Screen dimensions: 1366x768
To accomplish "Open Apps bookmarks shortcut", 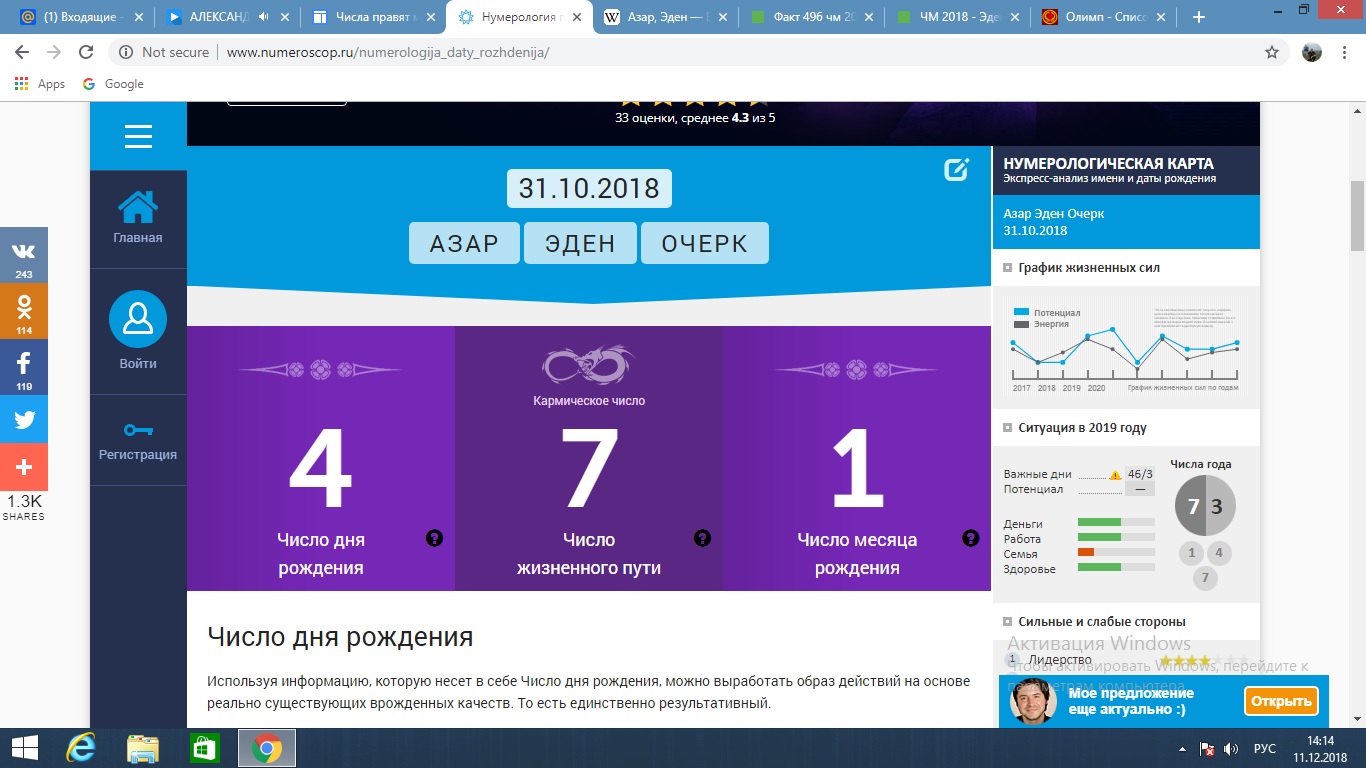I will 40,84.
